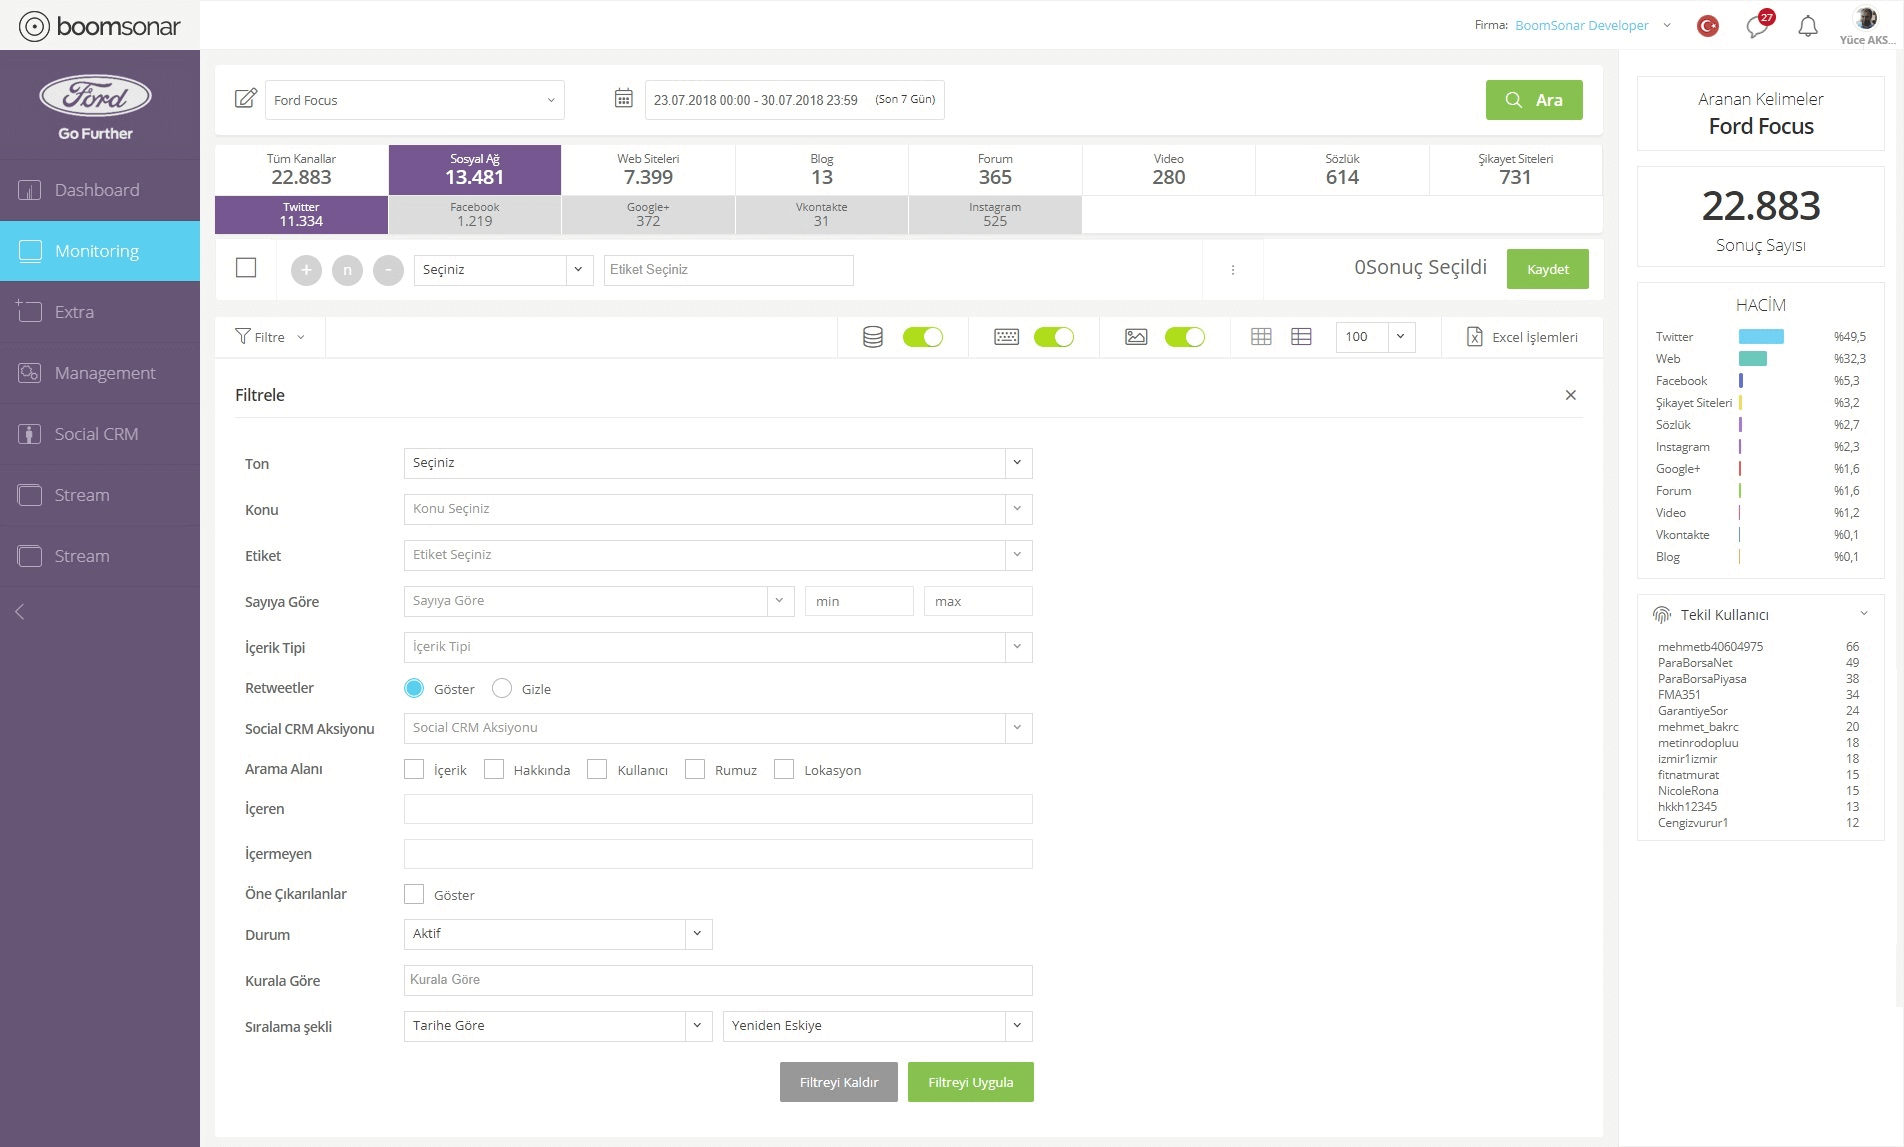The image size is (1904, 1147).
Task: Check the Kullanıcı checkbox
Action: point(597,769)
